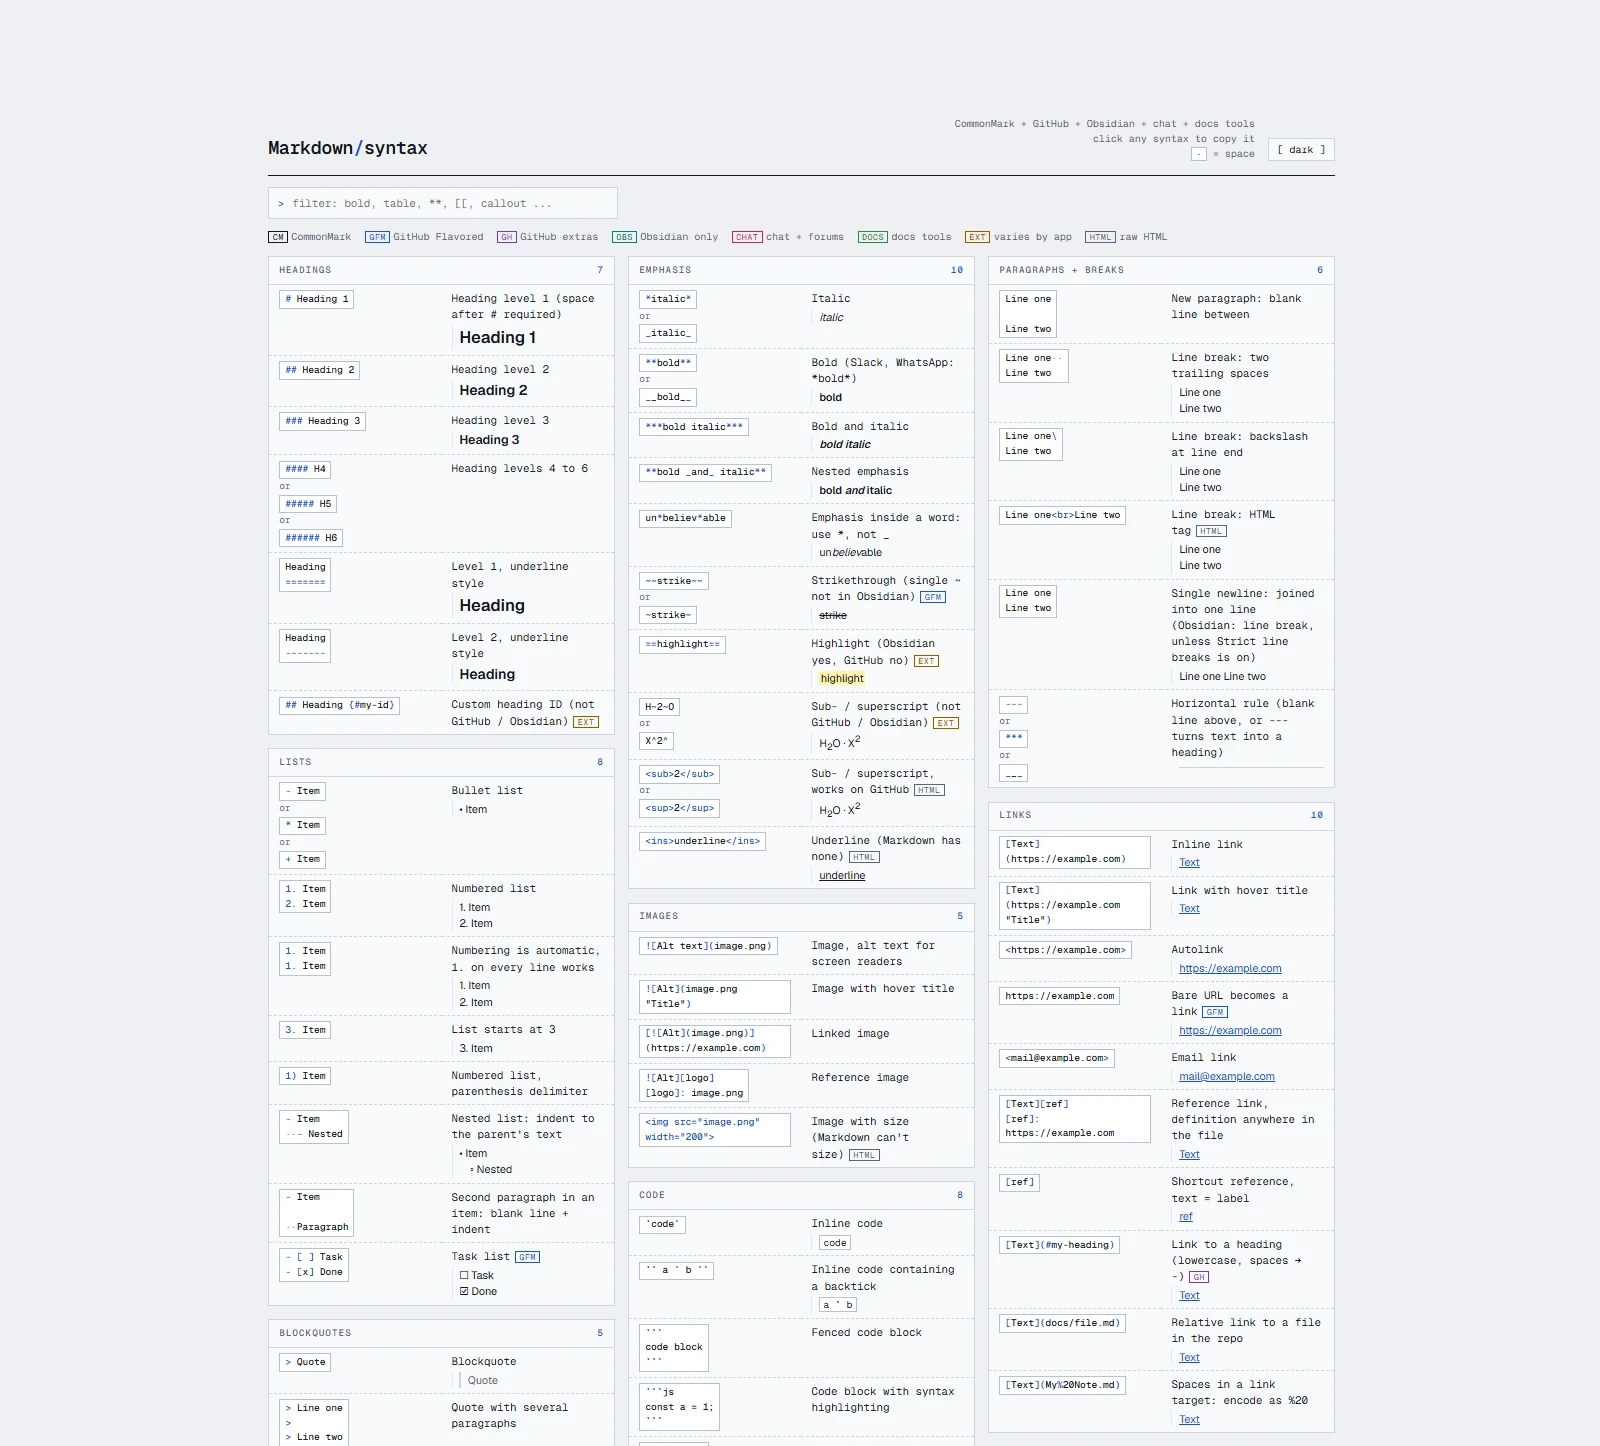Screen dimensions: 1600x1446
Task: Copy the '<https://example.com>' autolink syntax
Action: (1065, 950)
